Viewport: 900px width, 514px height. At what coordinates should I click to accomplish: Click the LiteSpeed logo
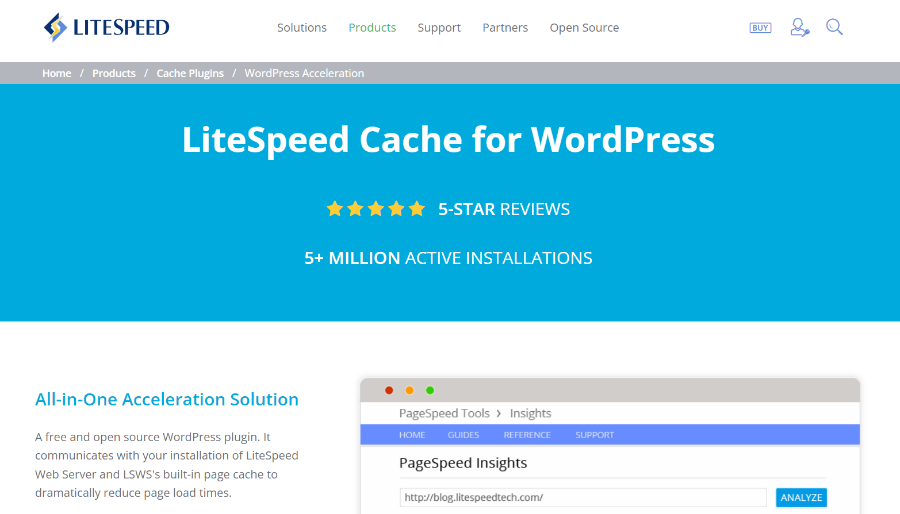(x=107, y=28)
